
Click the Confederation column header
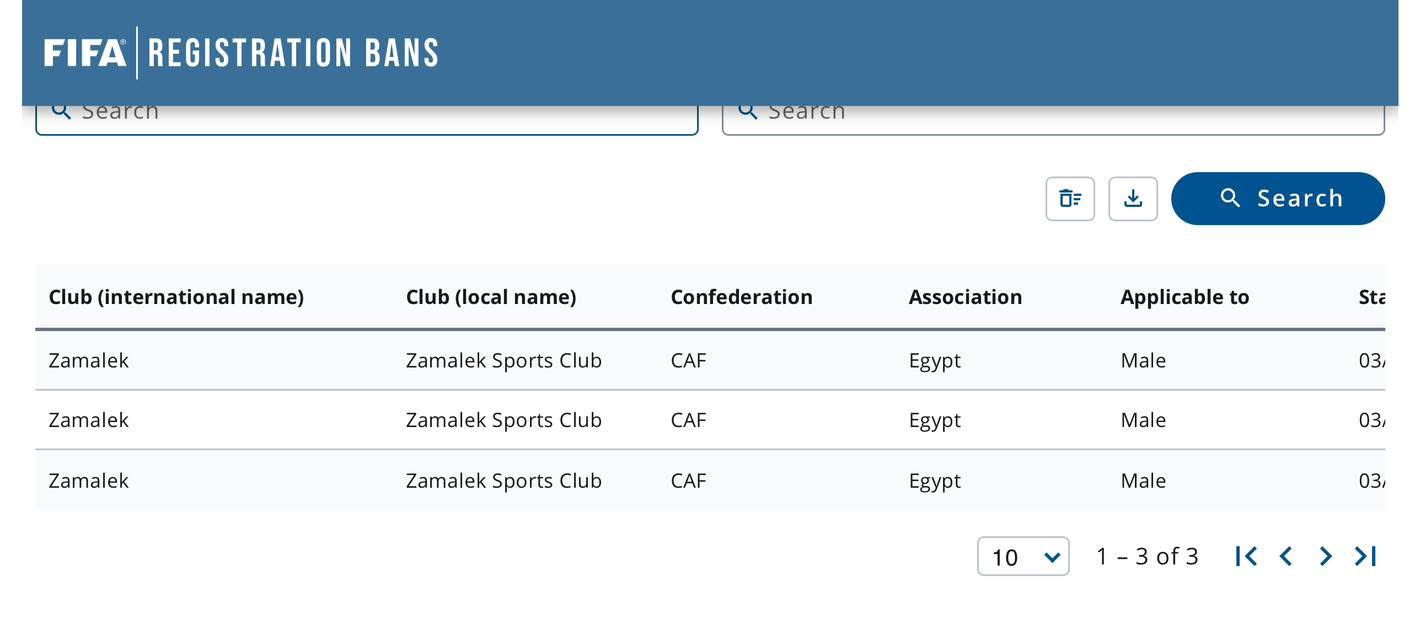click(x=741, y=297)
